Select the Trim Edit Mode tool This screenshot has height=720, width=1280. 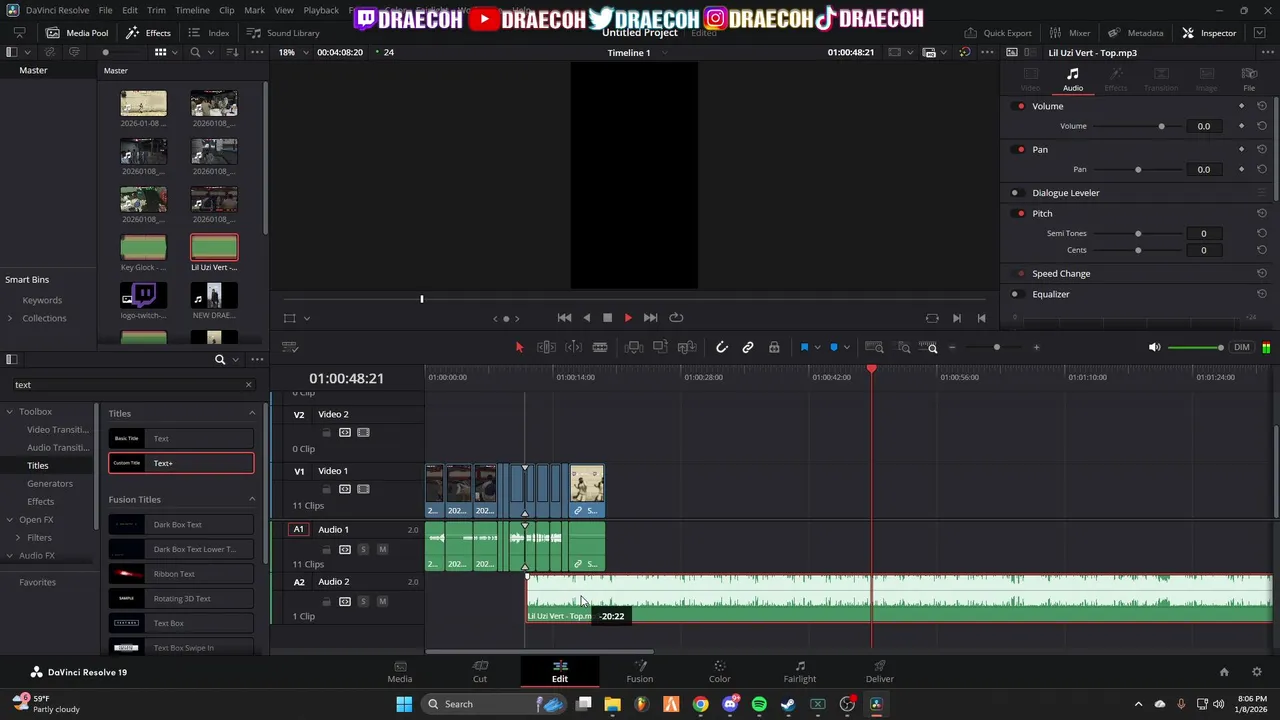[546, 347]
